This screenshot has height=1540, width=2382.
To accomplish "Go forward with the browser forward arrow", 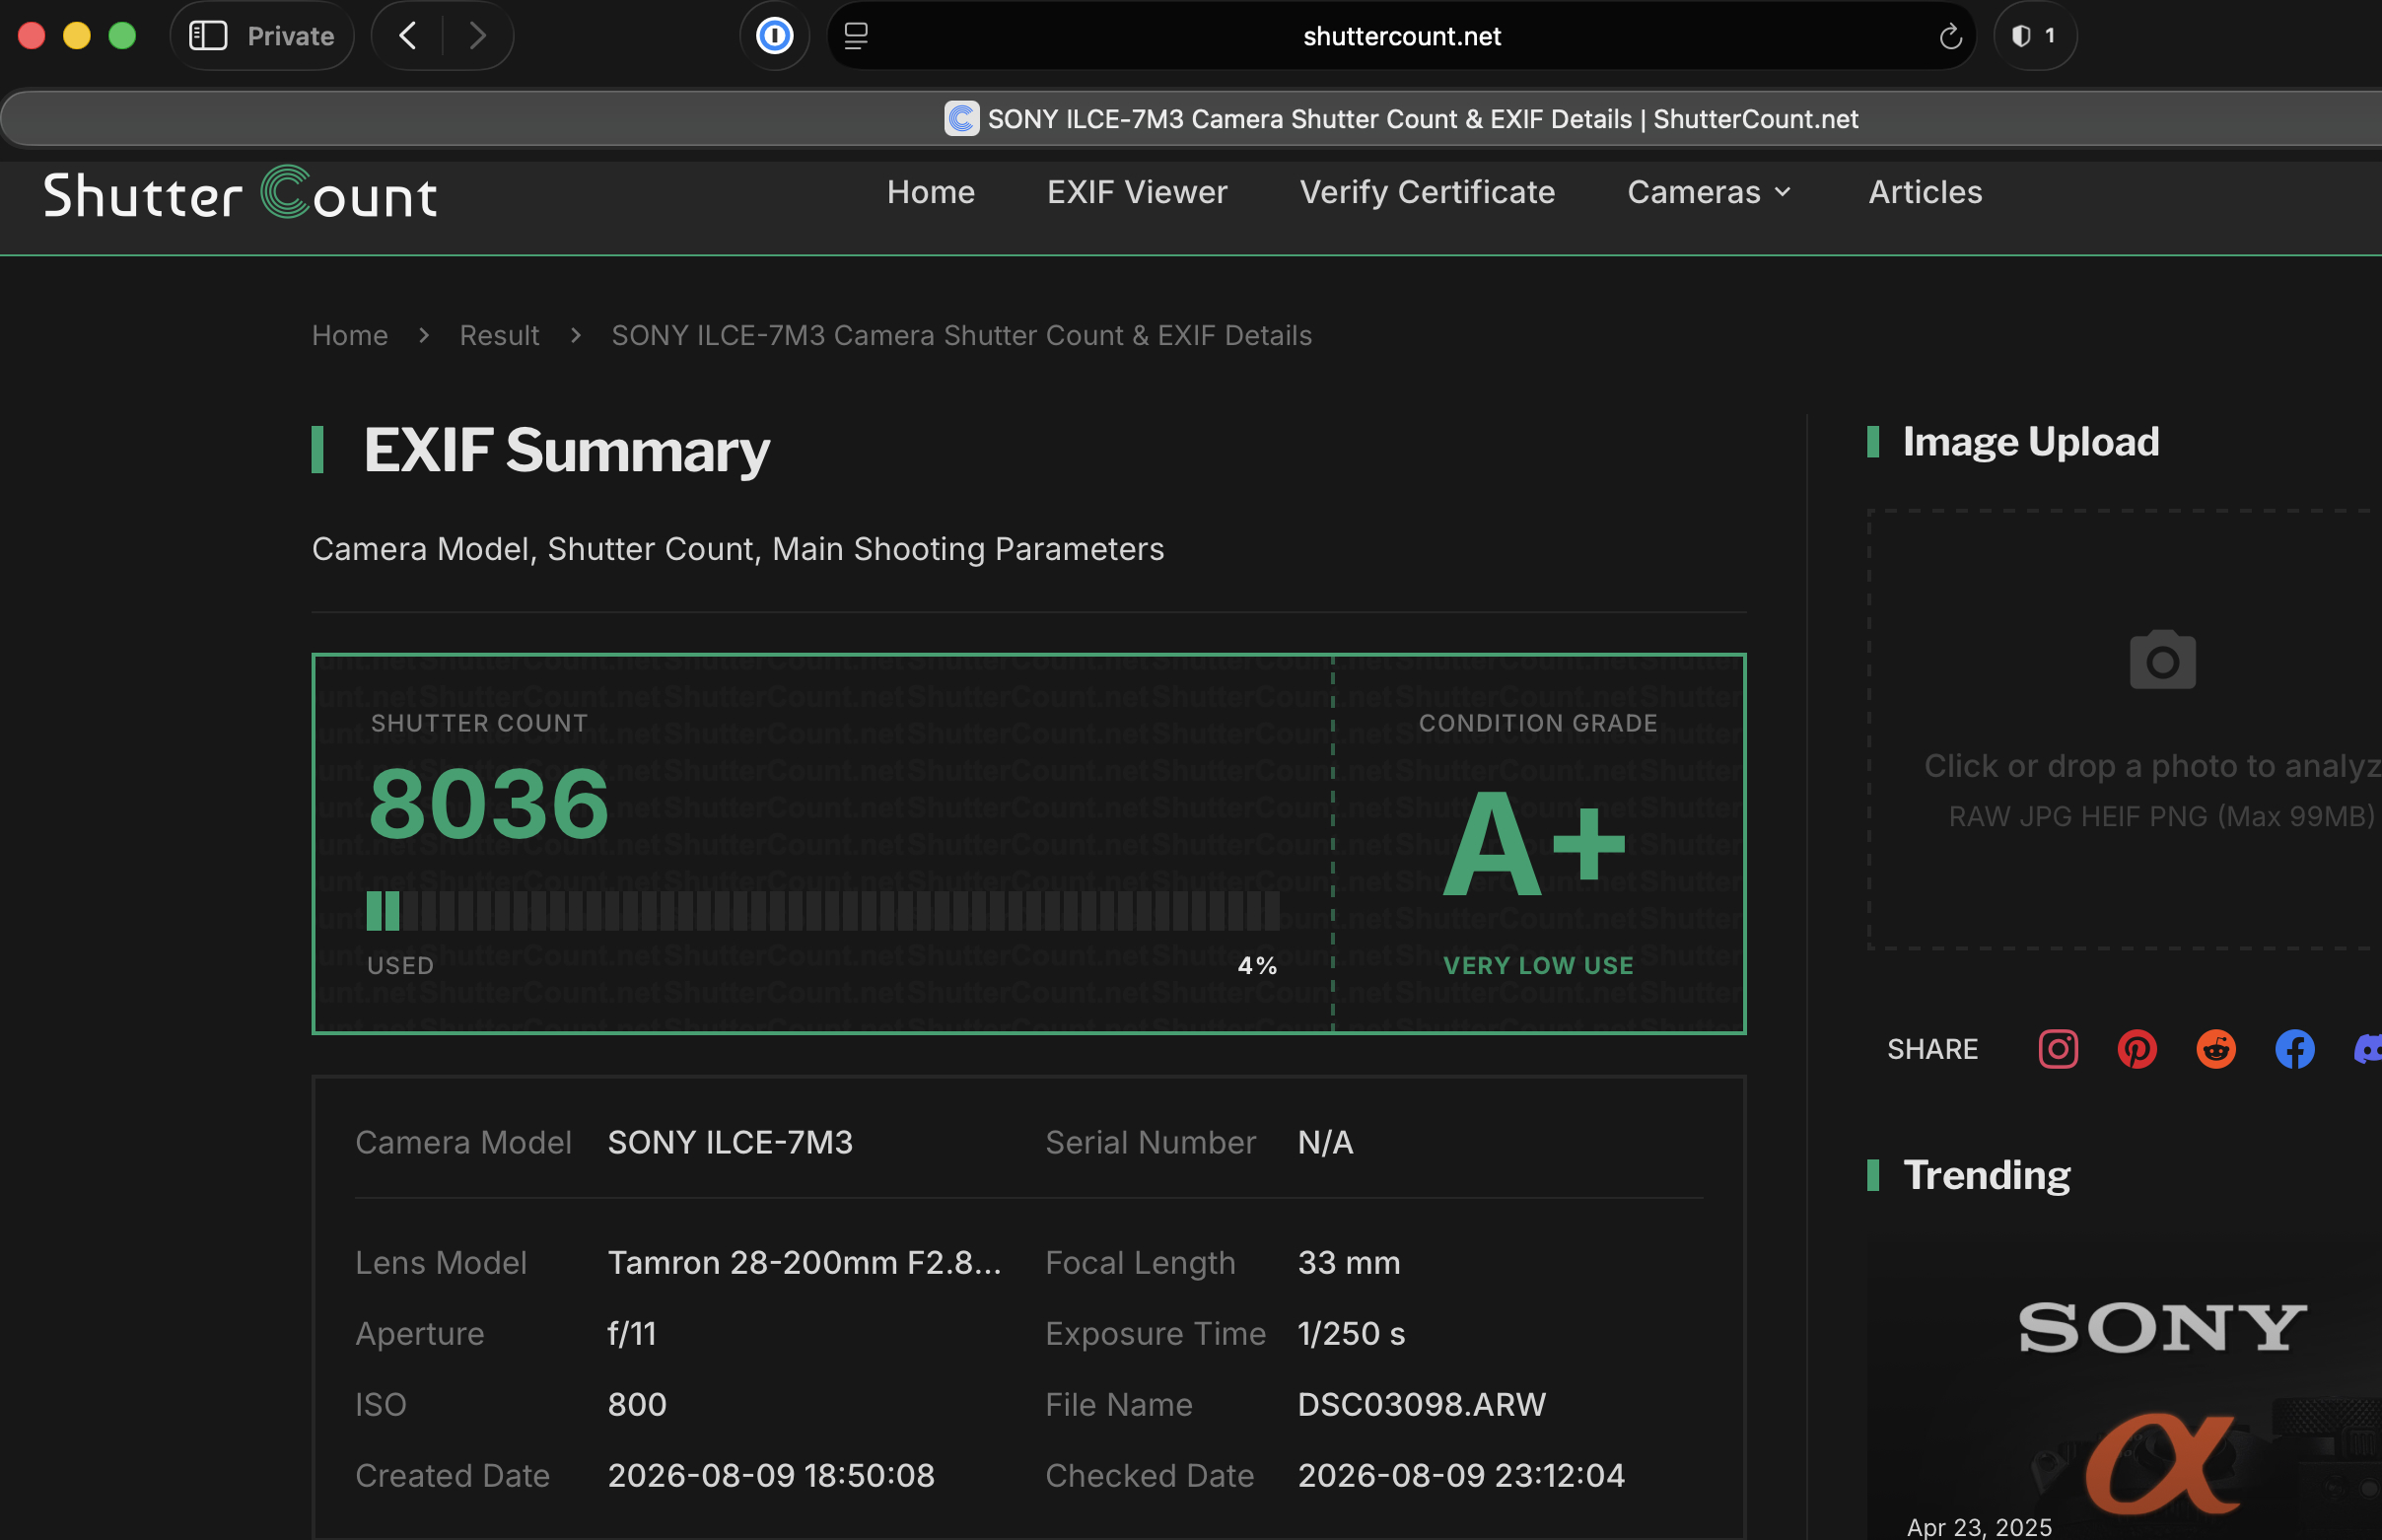I will click(478, 36).
